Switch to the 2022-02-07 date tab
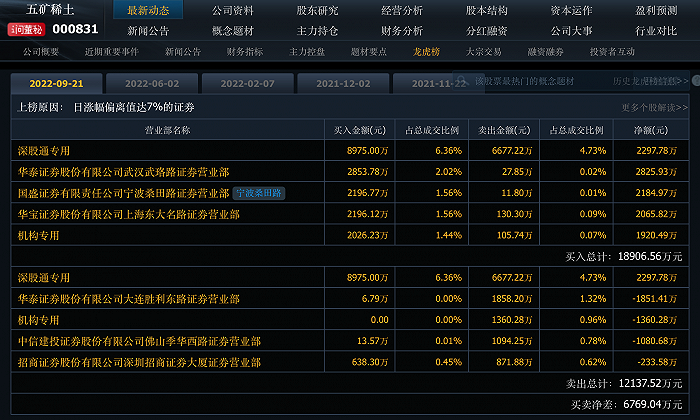 coord(247,83)
